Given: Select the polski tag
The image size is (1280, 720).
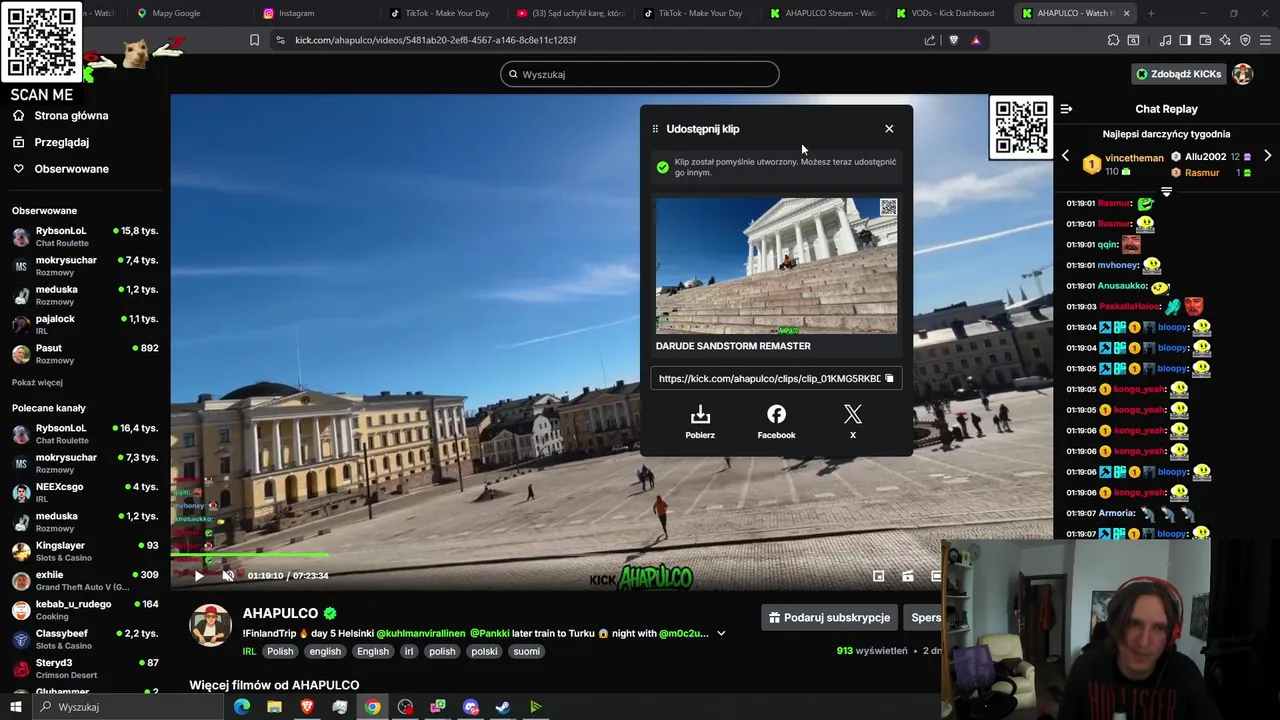Looking at the screenshot, I should click(484, 652).
